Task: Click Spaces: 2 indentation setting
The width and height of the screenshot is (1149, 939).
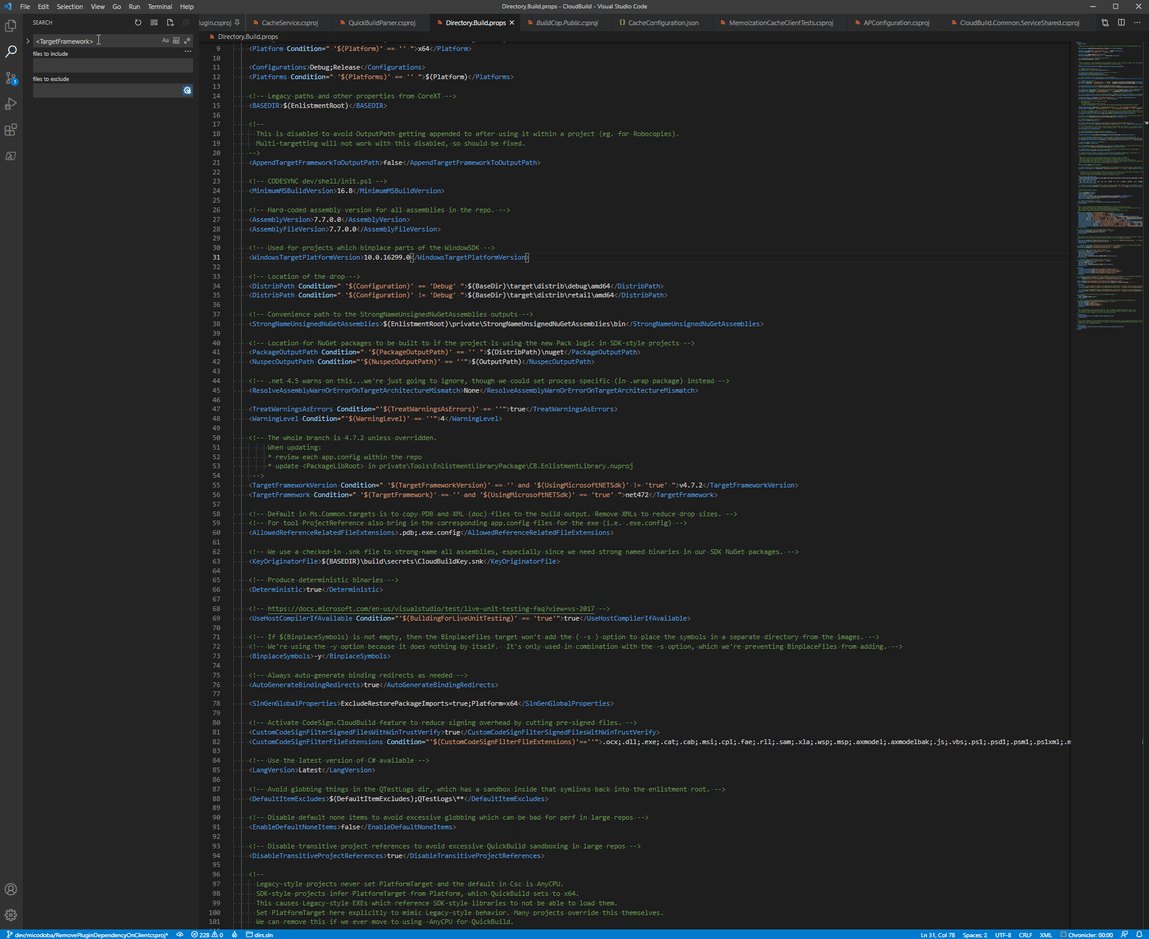Action: click(x=975, y=935)
